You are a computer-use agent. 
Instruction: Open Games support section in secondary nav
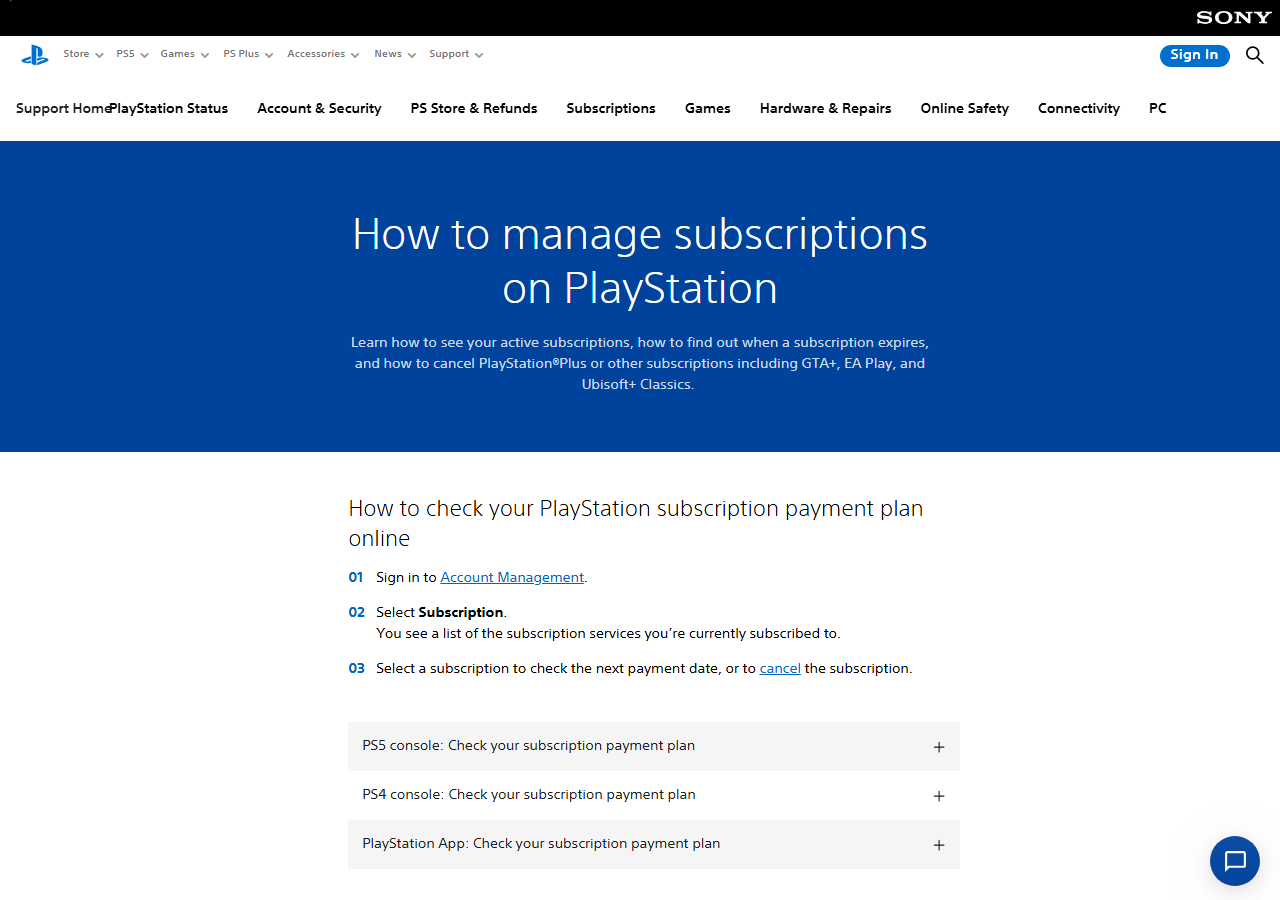pyautogui.click(x=708, y=108)
